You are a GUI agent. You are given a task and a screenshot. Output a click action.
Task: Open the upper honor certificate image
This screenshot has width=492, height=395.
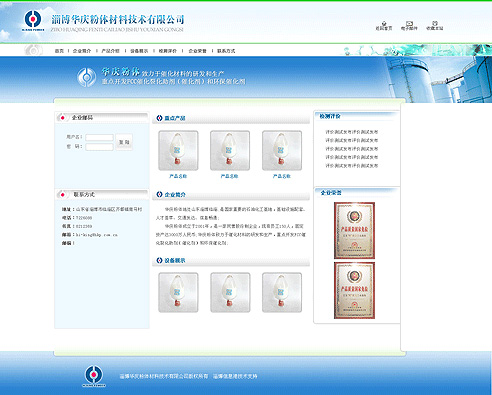click(354, 230)
